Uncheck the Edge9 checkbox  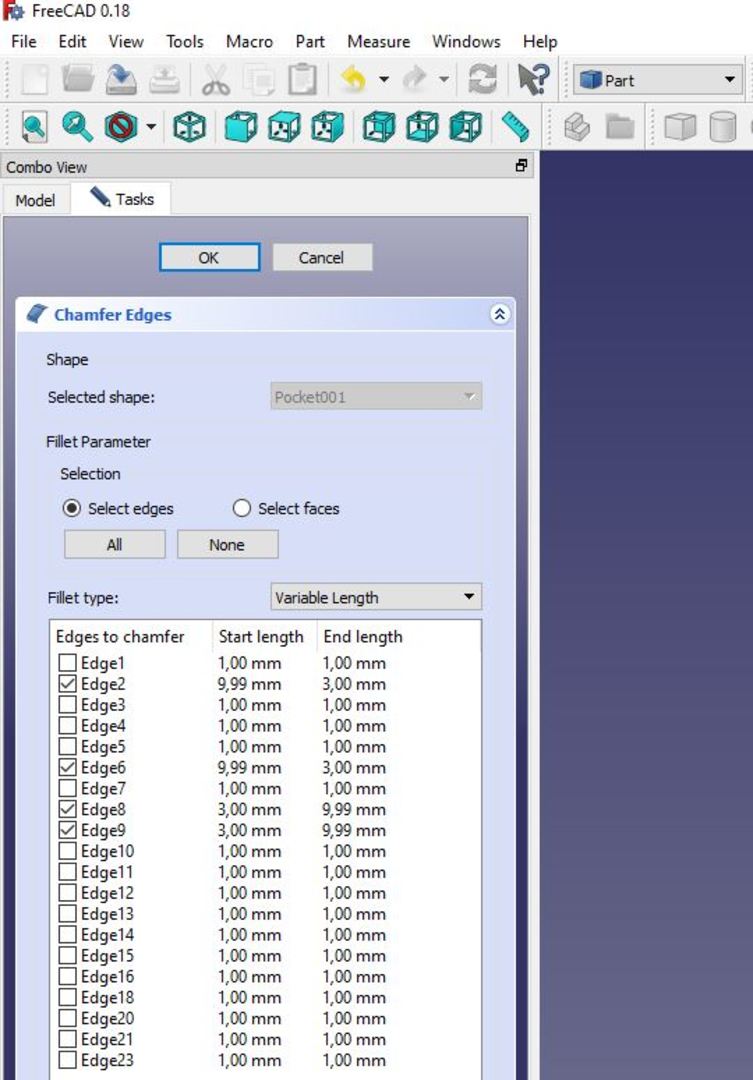68,830
